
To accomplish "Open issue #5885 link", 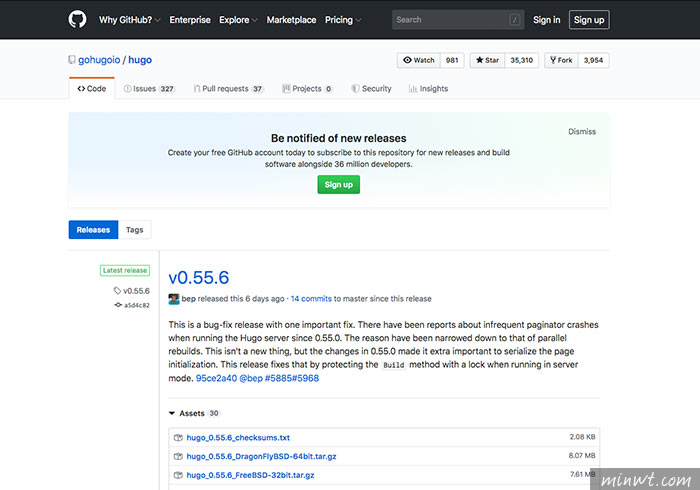I will (x=279, y=378).
